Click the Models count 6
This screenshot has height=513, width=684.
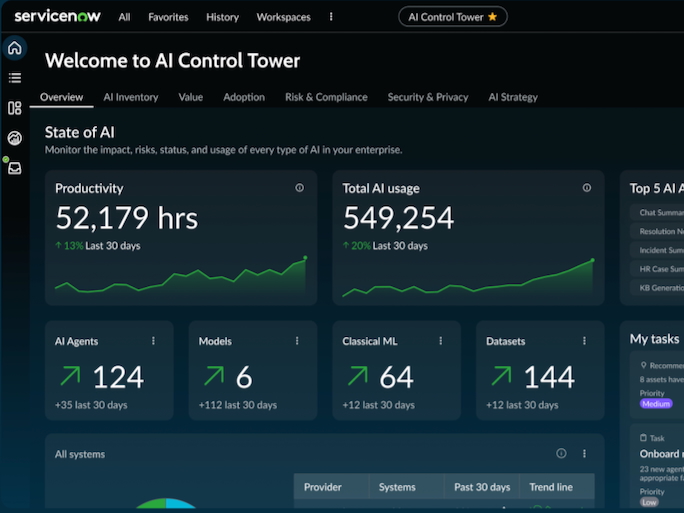click(x=244, y=376)
